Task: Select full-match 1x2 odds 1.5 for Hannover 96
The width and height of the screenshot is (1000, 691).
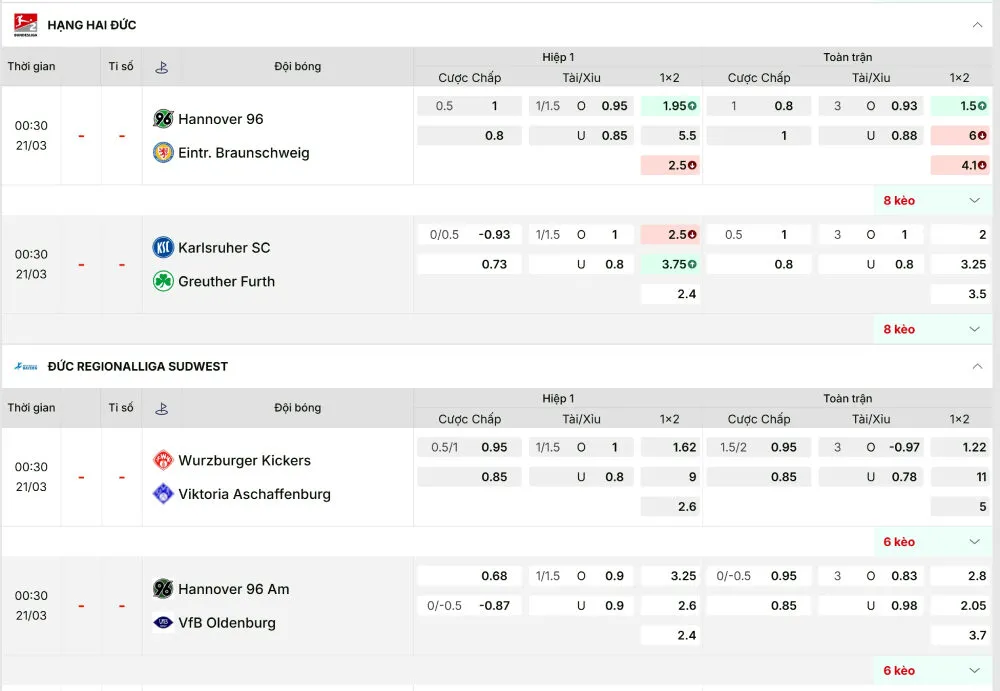Action: coord(960,106)
